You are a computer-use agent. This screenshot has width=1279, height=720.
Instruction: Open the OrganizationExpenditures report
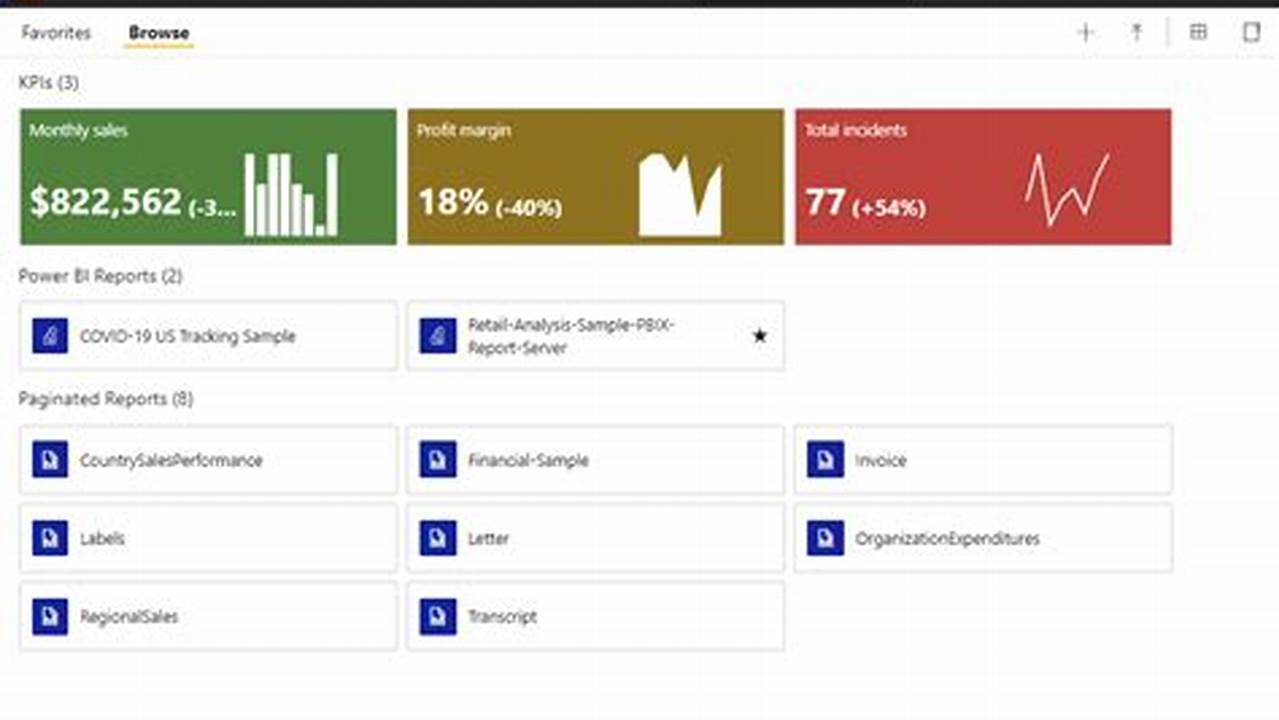946,538
